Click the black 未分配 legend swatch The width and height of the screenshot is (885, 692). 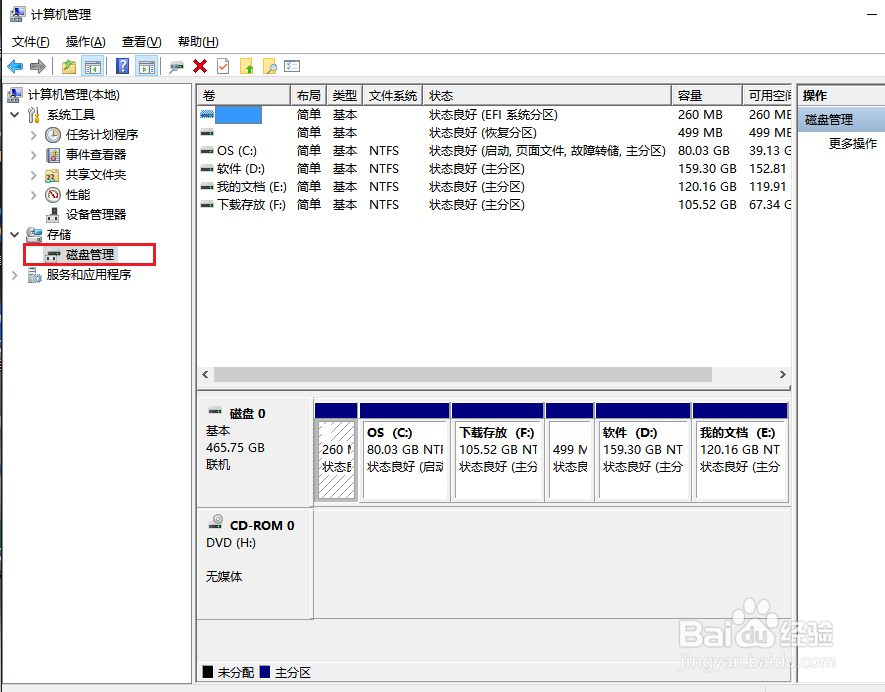tap(208, 672)
